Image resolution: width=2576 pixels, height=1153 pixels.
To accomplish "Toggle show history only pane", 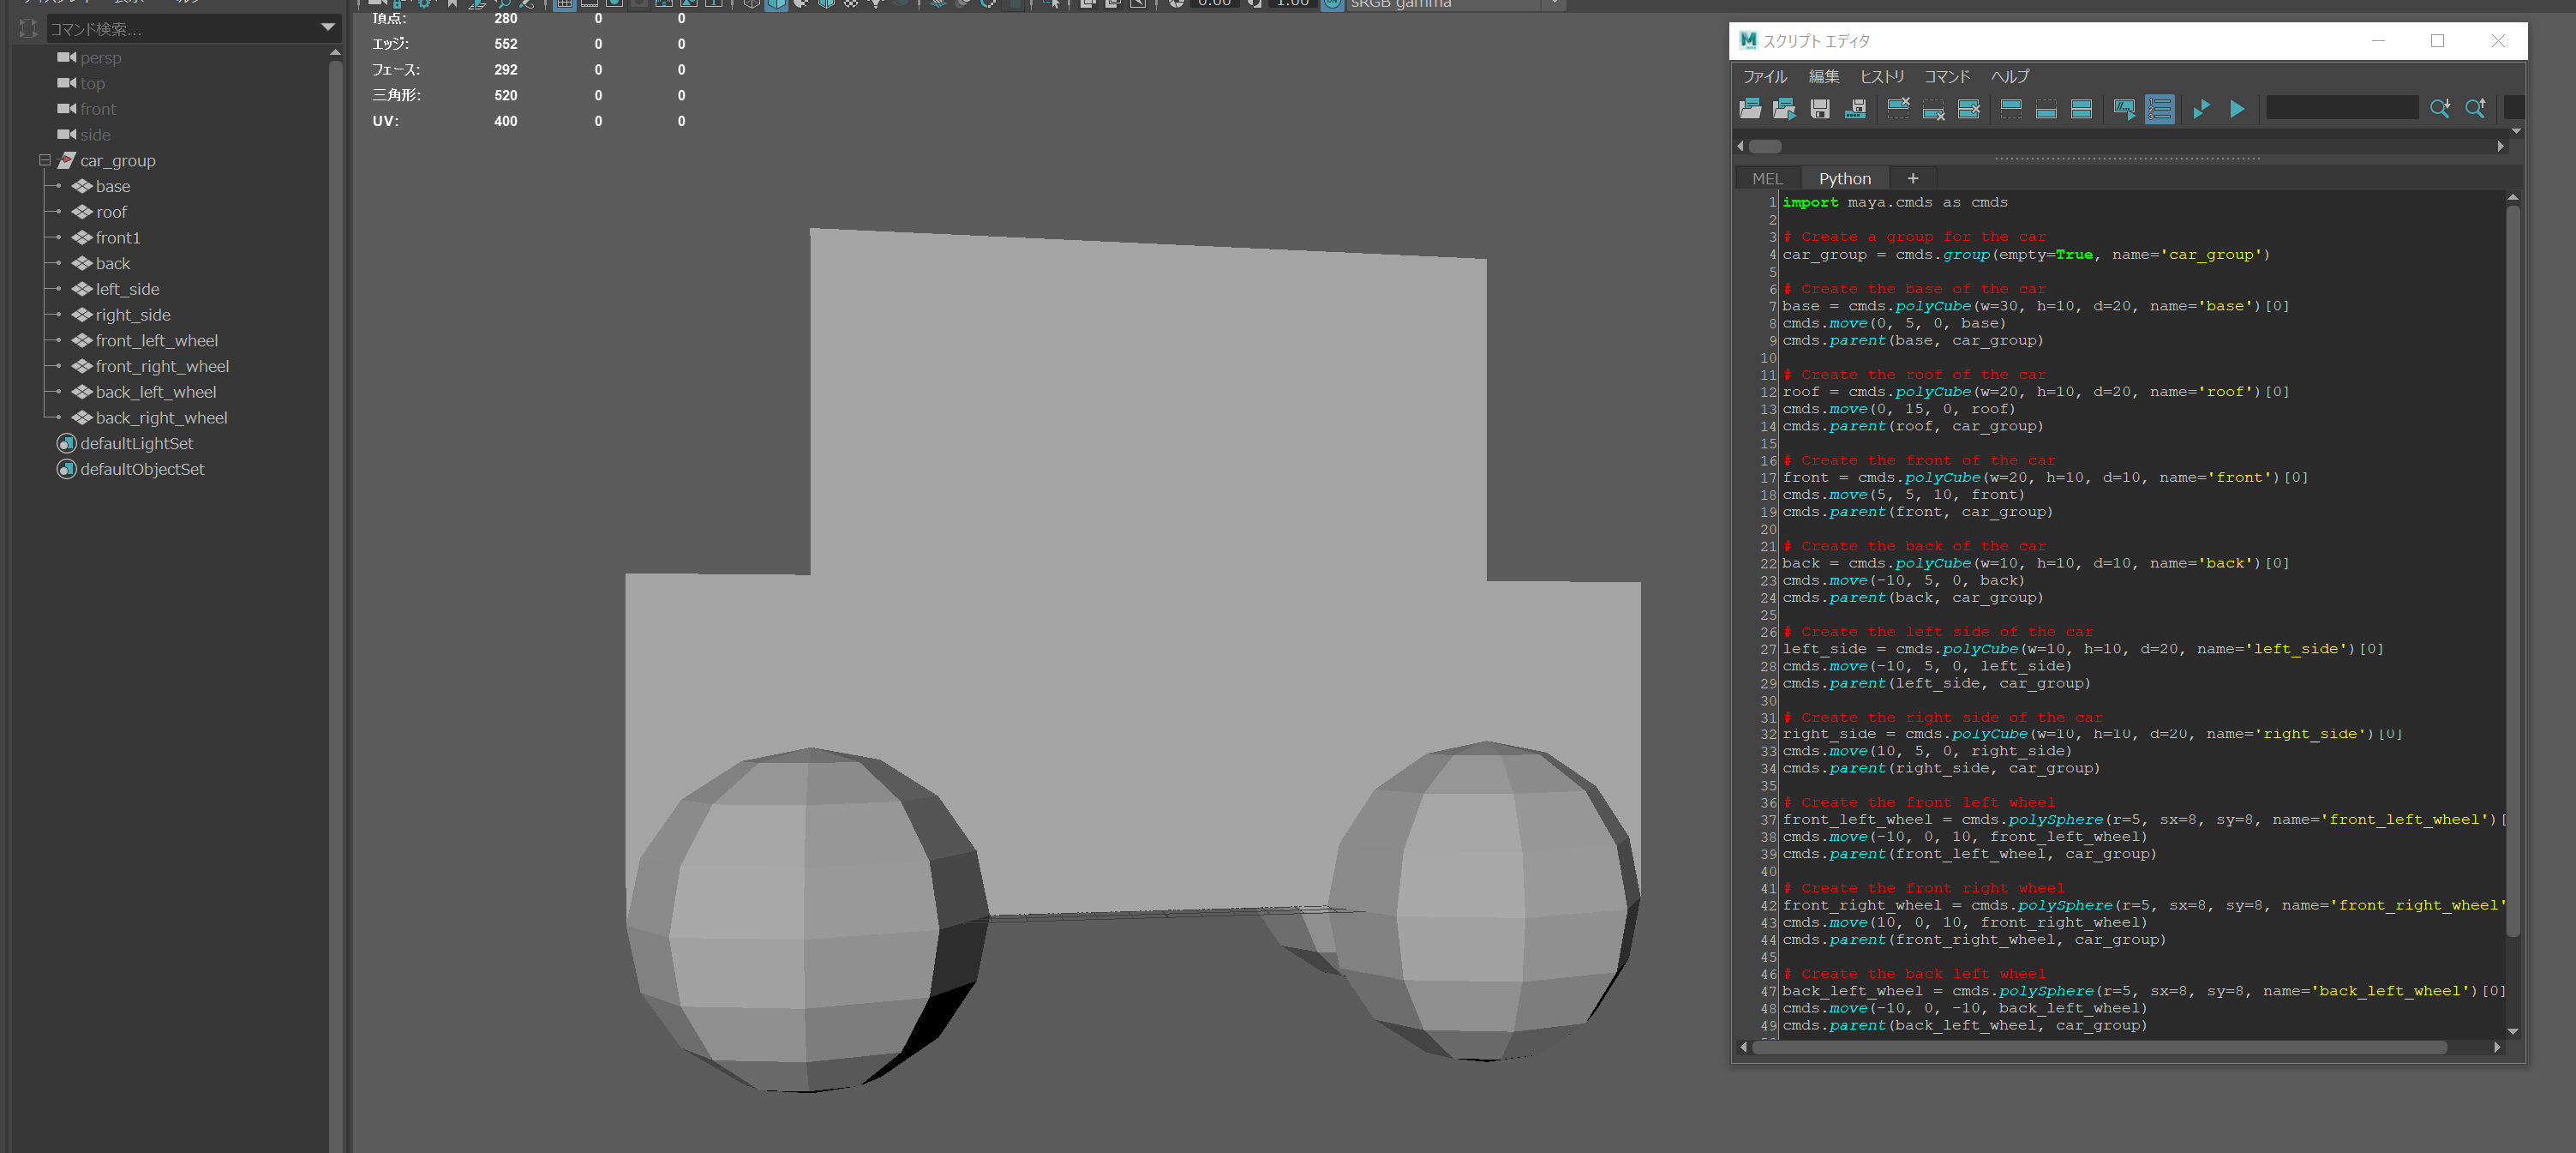I will (x=2011, y=109).
